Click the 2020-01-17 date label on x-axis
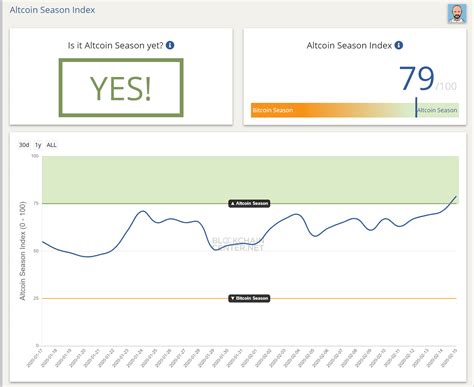 [x=35, y=358]
